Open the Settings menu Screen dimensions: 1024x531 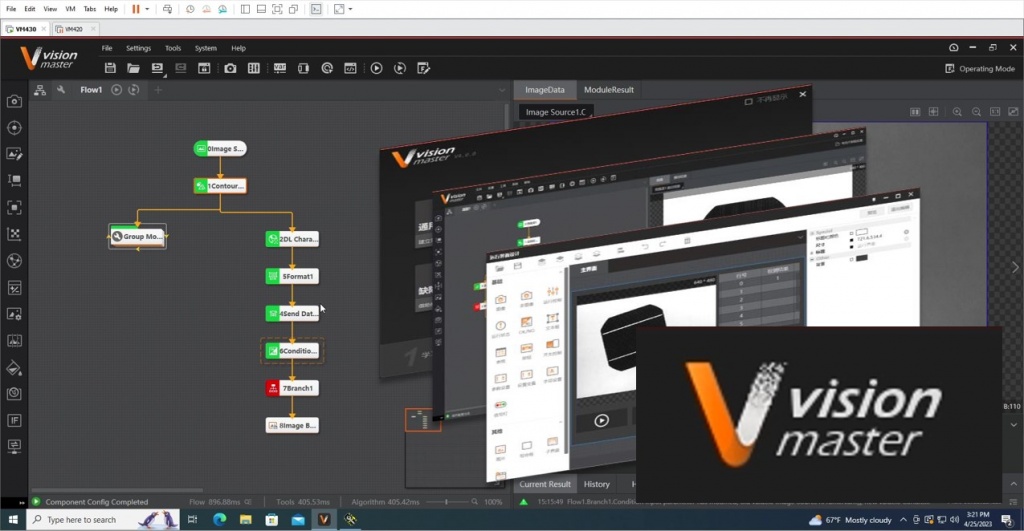(138, 48)
